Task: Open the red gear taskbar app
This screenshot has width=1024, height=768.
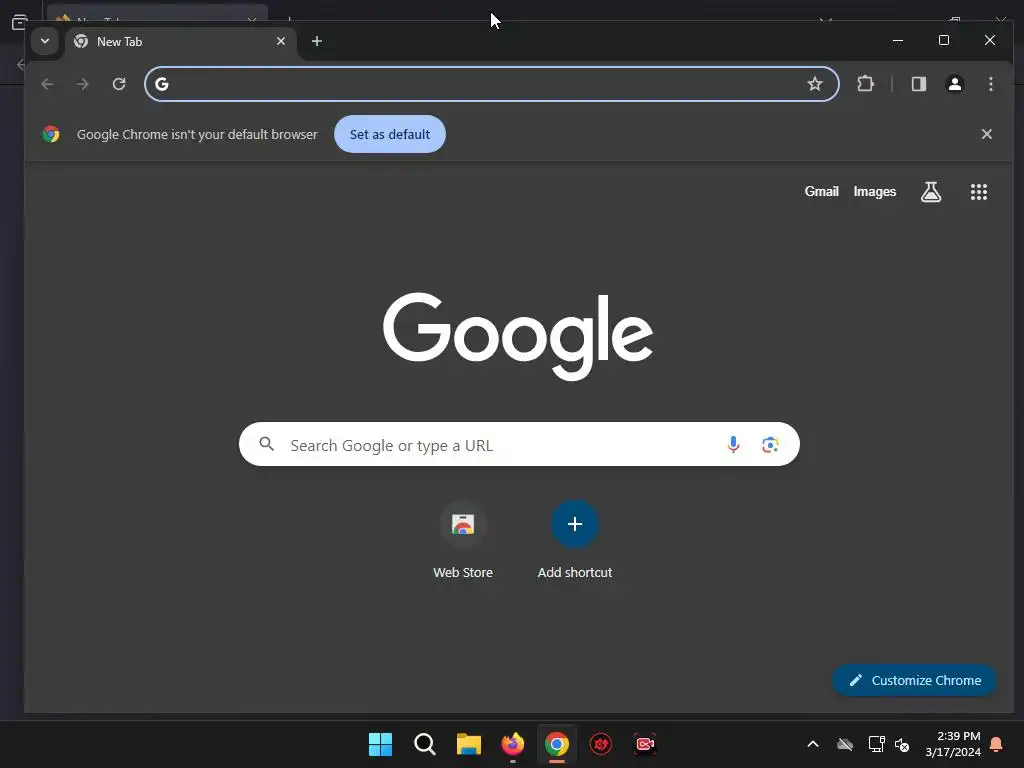Action: point(601,744)
